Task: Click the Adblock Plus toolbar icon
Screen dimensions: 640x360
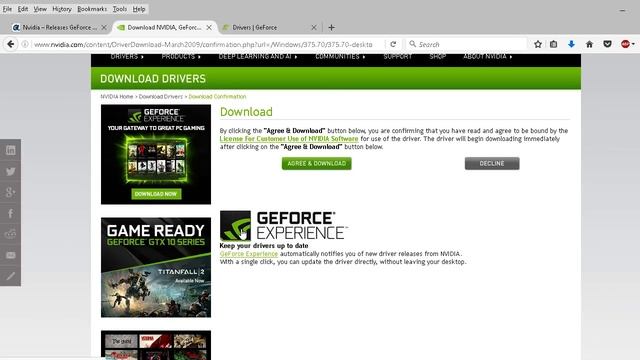Action: point(625,44)
